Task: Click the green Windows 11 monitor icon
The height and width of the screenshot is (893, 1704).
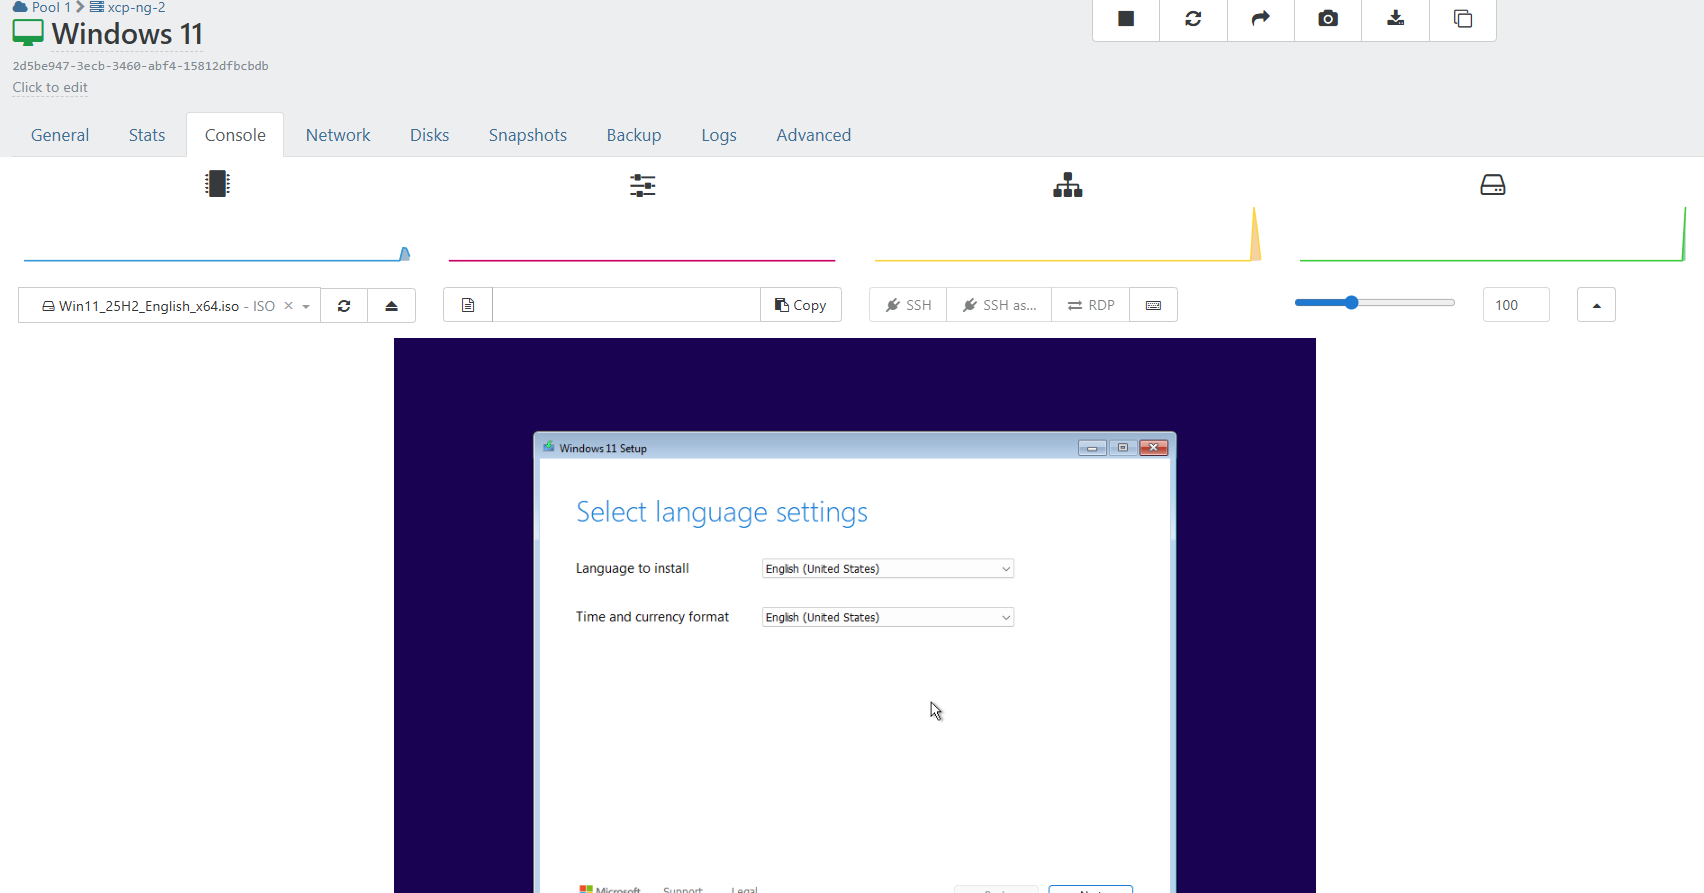Action: 28,33
